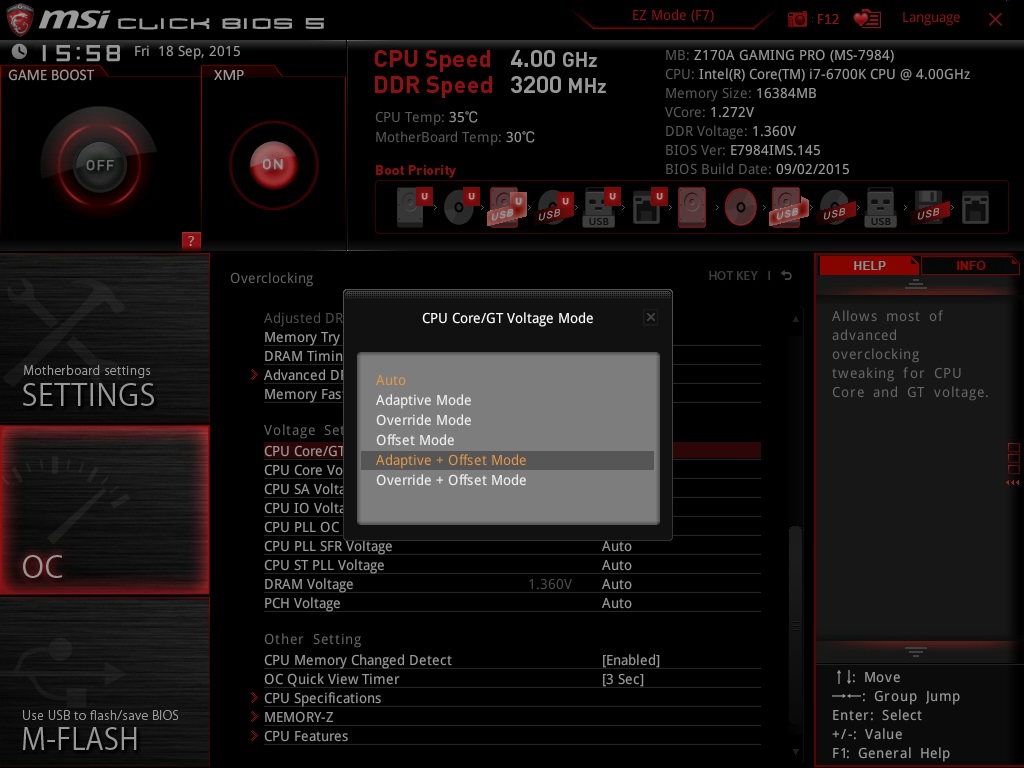Screen dimensions: 1024x768
Task: Select the legacy USB hard disk boot icon
Action: point(788,208)
